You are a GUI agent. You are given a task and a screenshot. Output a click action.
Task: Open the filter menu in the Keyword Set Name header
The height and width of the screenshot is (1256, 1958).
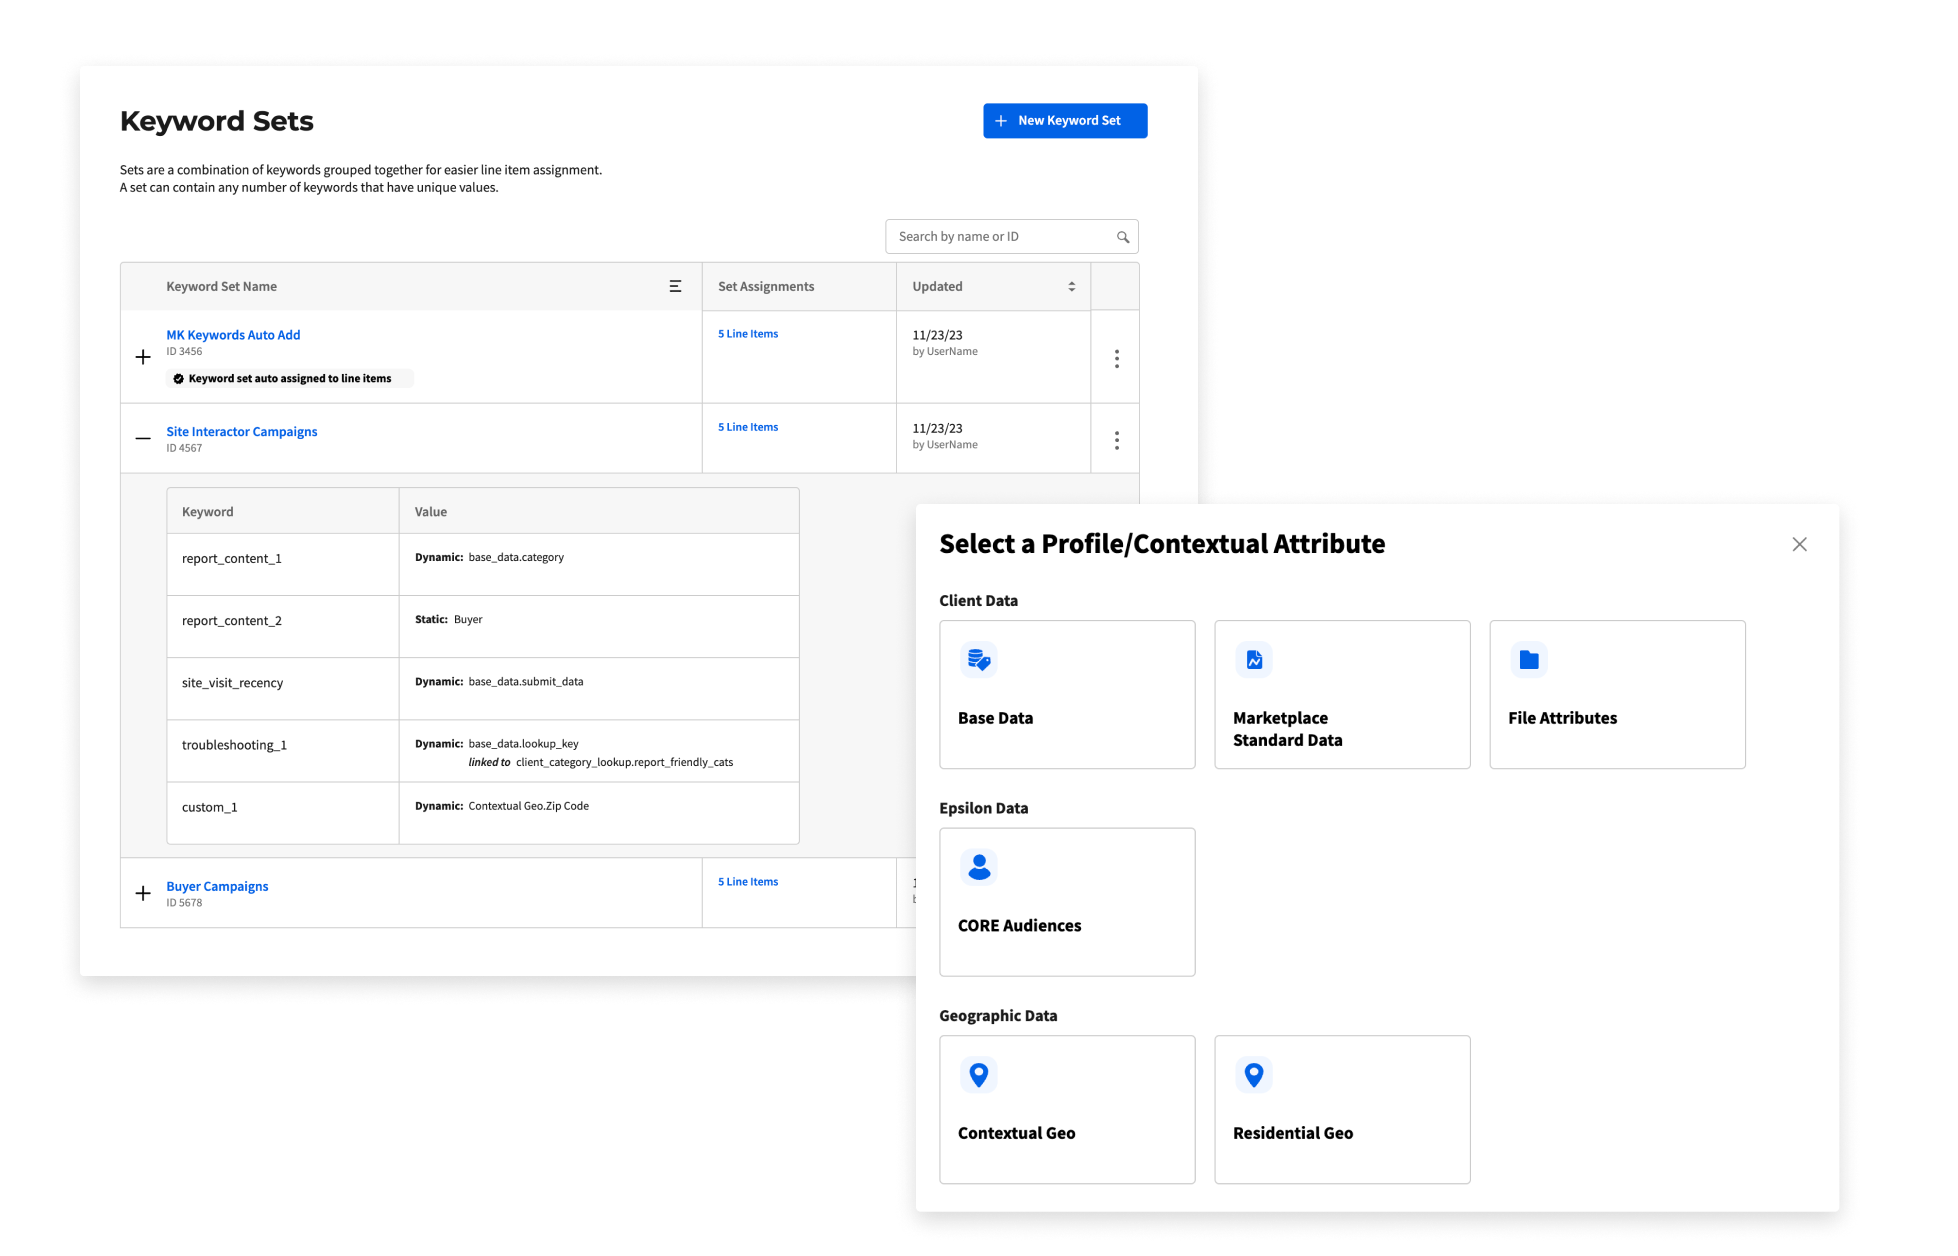tap(675, 286)
